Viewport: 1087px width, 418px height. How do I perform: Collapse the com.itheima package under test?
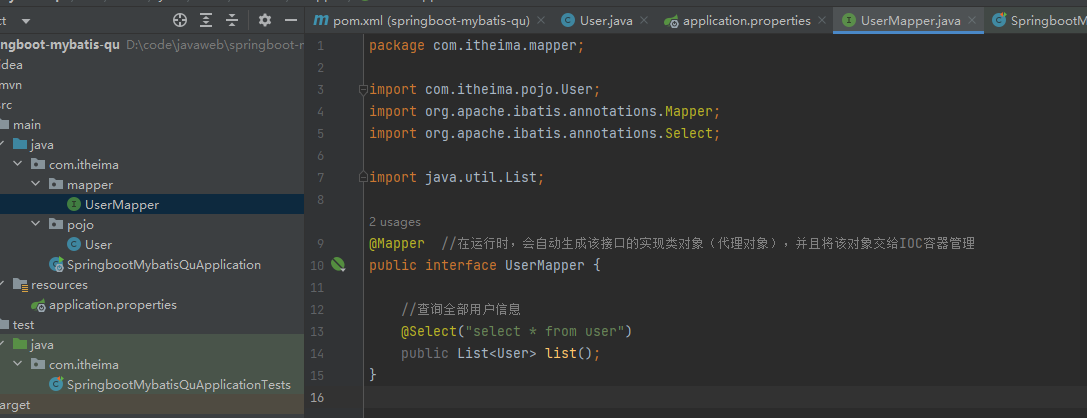click(18, 365)
